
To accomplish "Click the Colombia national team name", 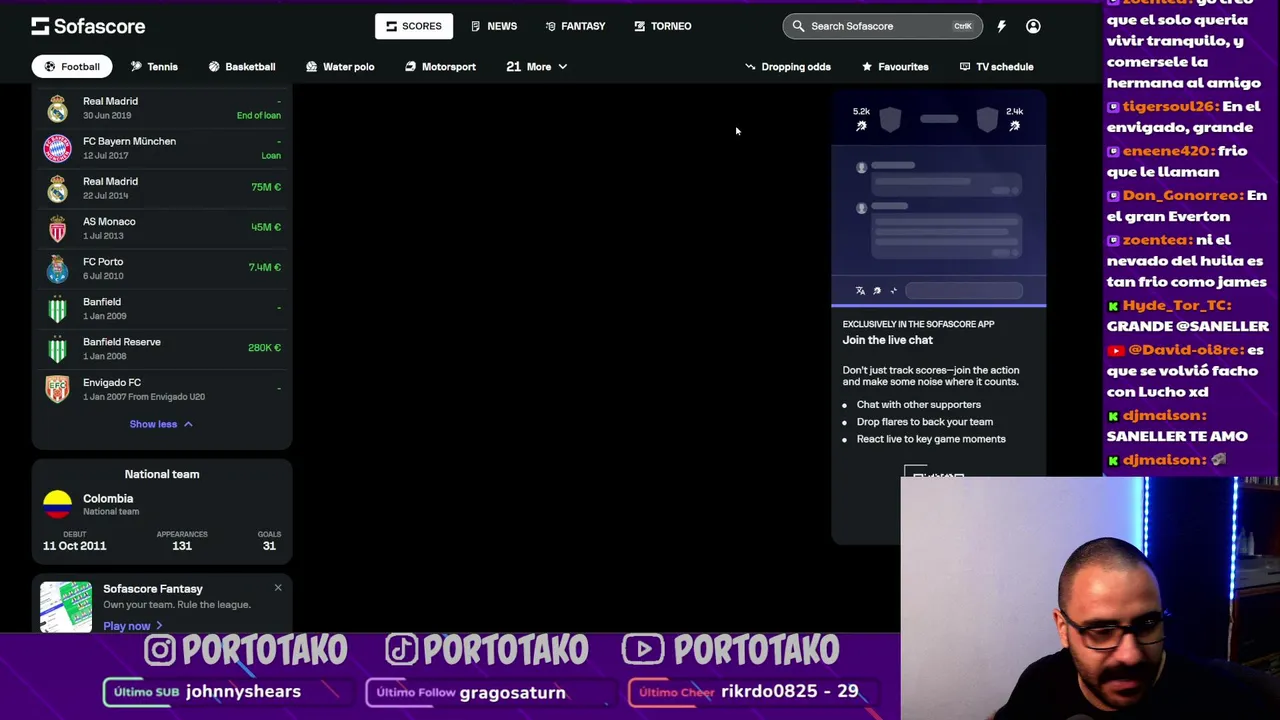I will pyautogui.click(x=108, y=498).
